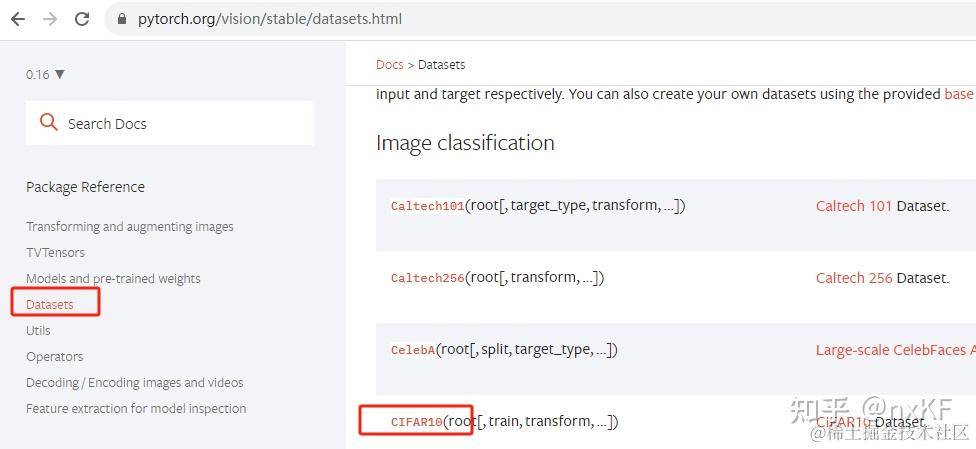Open the CIFAR10 class link
Viewport: 976px width, 449px height.
point(416,422)
